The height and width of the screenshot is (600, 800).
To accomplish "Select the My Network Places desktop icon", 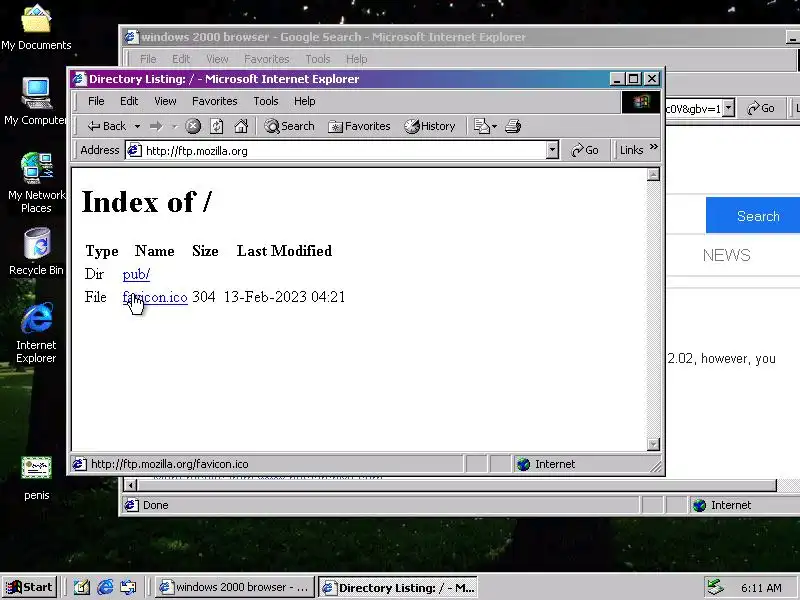I will tap(36, 183).
